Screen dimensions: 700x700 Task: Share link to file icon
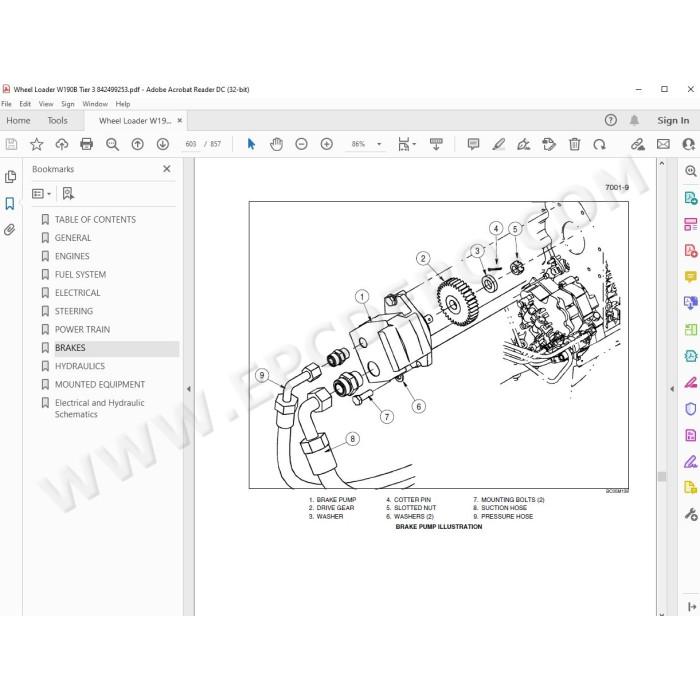(x=638, y=144)
